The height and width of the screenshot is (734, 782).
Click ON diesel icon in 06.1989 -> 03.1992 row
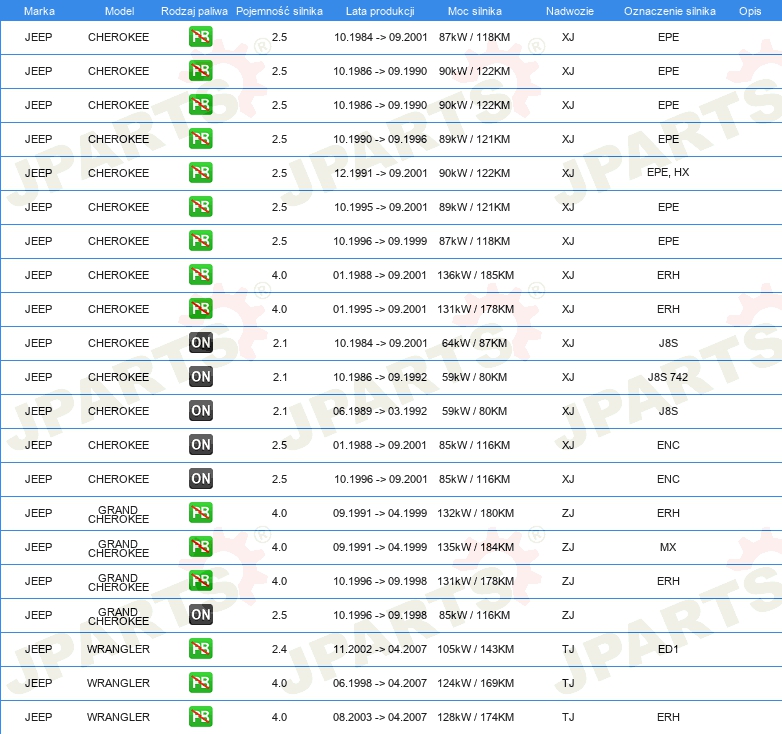200,410
